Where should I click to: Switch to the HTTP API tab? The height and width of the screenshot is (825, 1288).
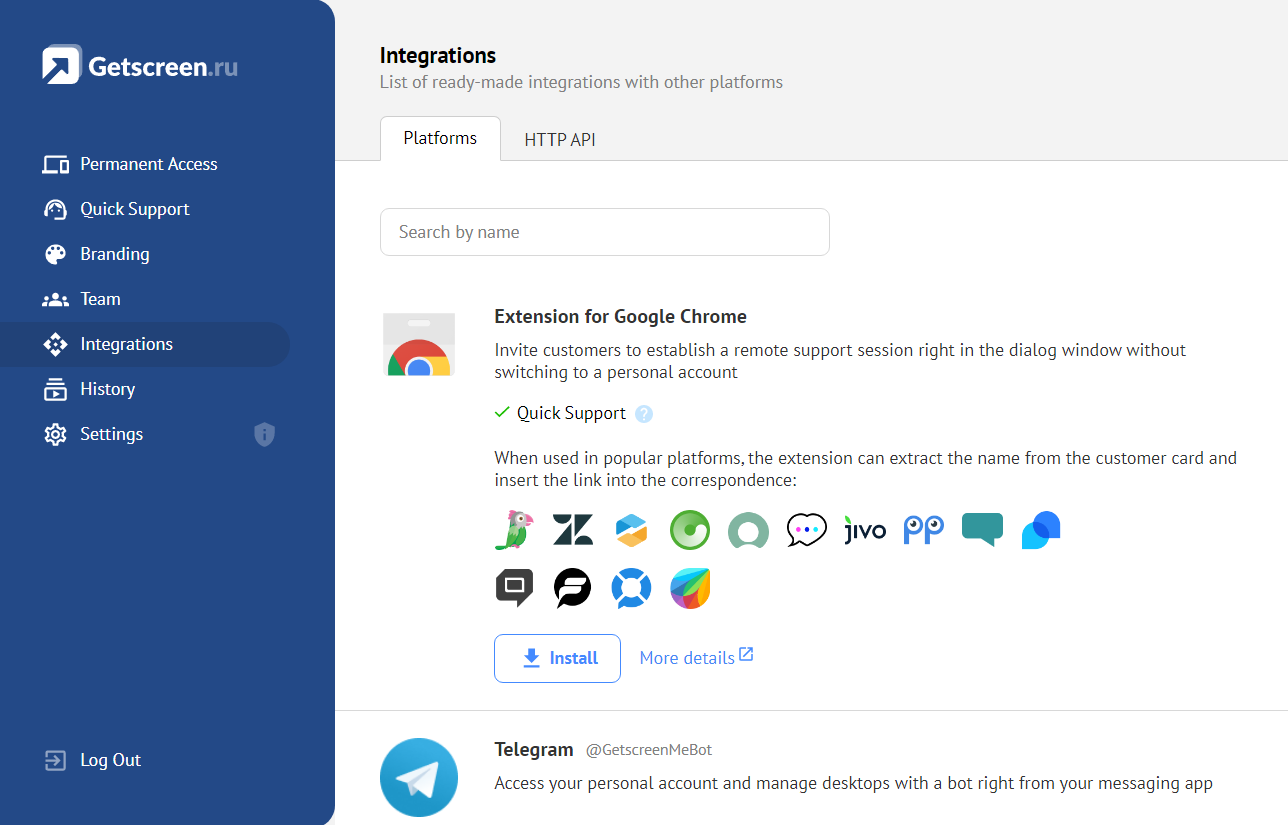coord(560,139)
